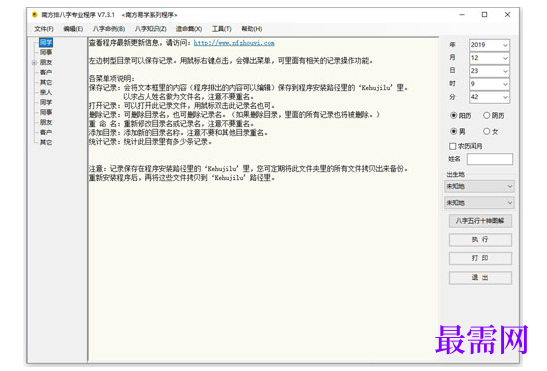Maximize the 南方排八字 window
This screenshot has width=547, height=371.
click(485, 15)
